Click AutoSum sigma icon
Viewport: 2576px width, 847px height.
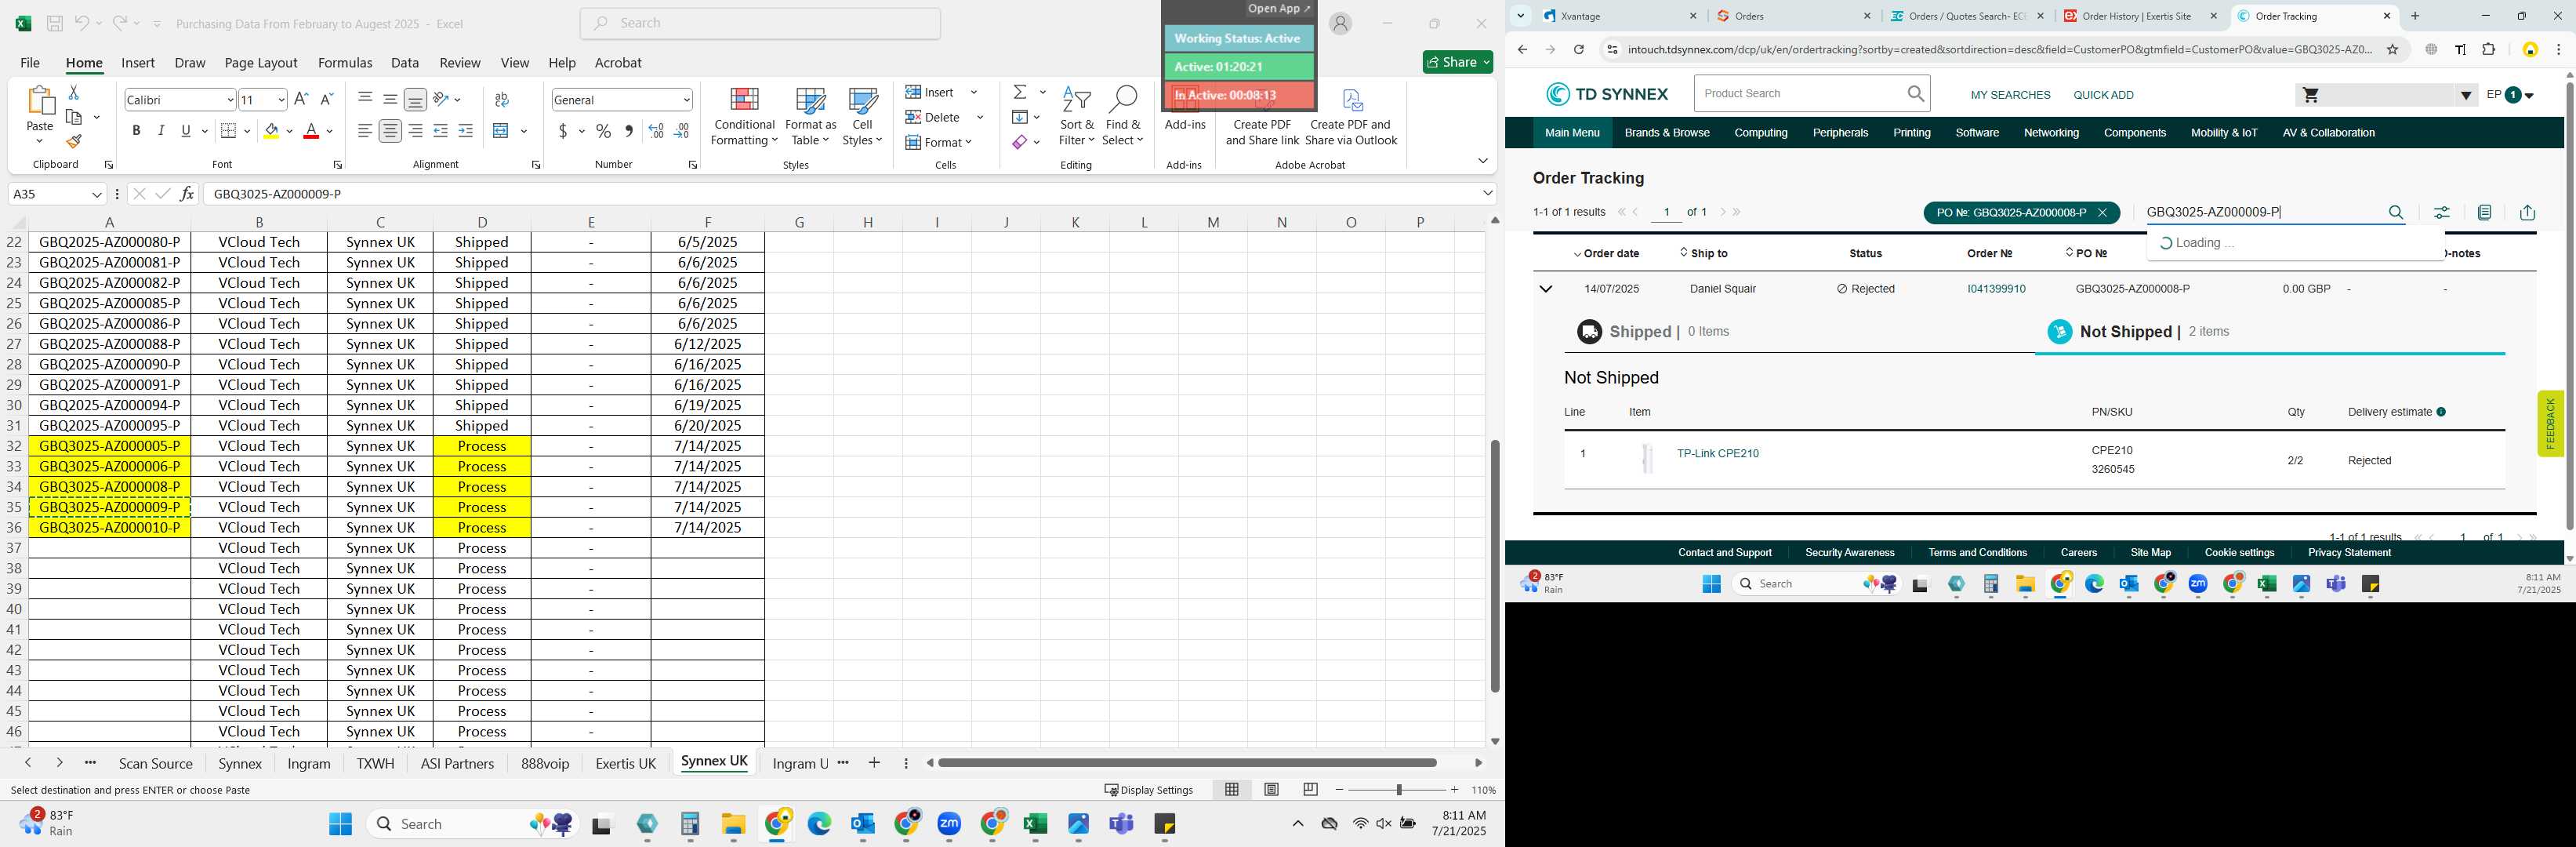point(1020,92)
